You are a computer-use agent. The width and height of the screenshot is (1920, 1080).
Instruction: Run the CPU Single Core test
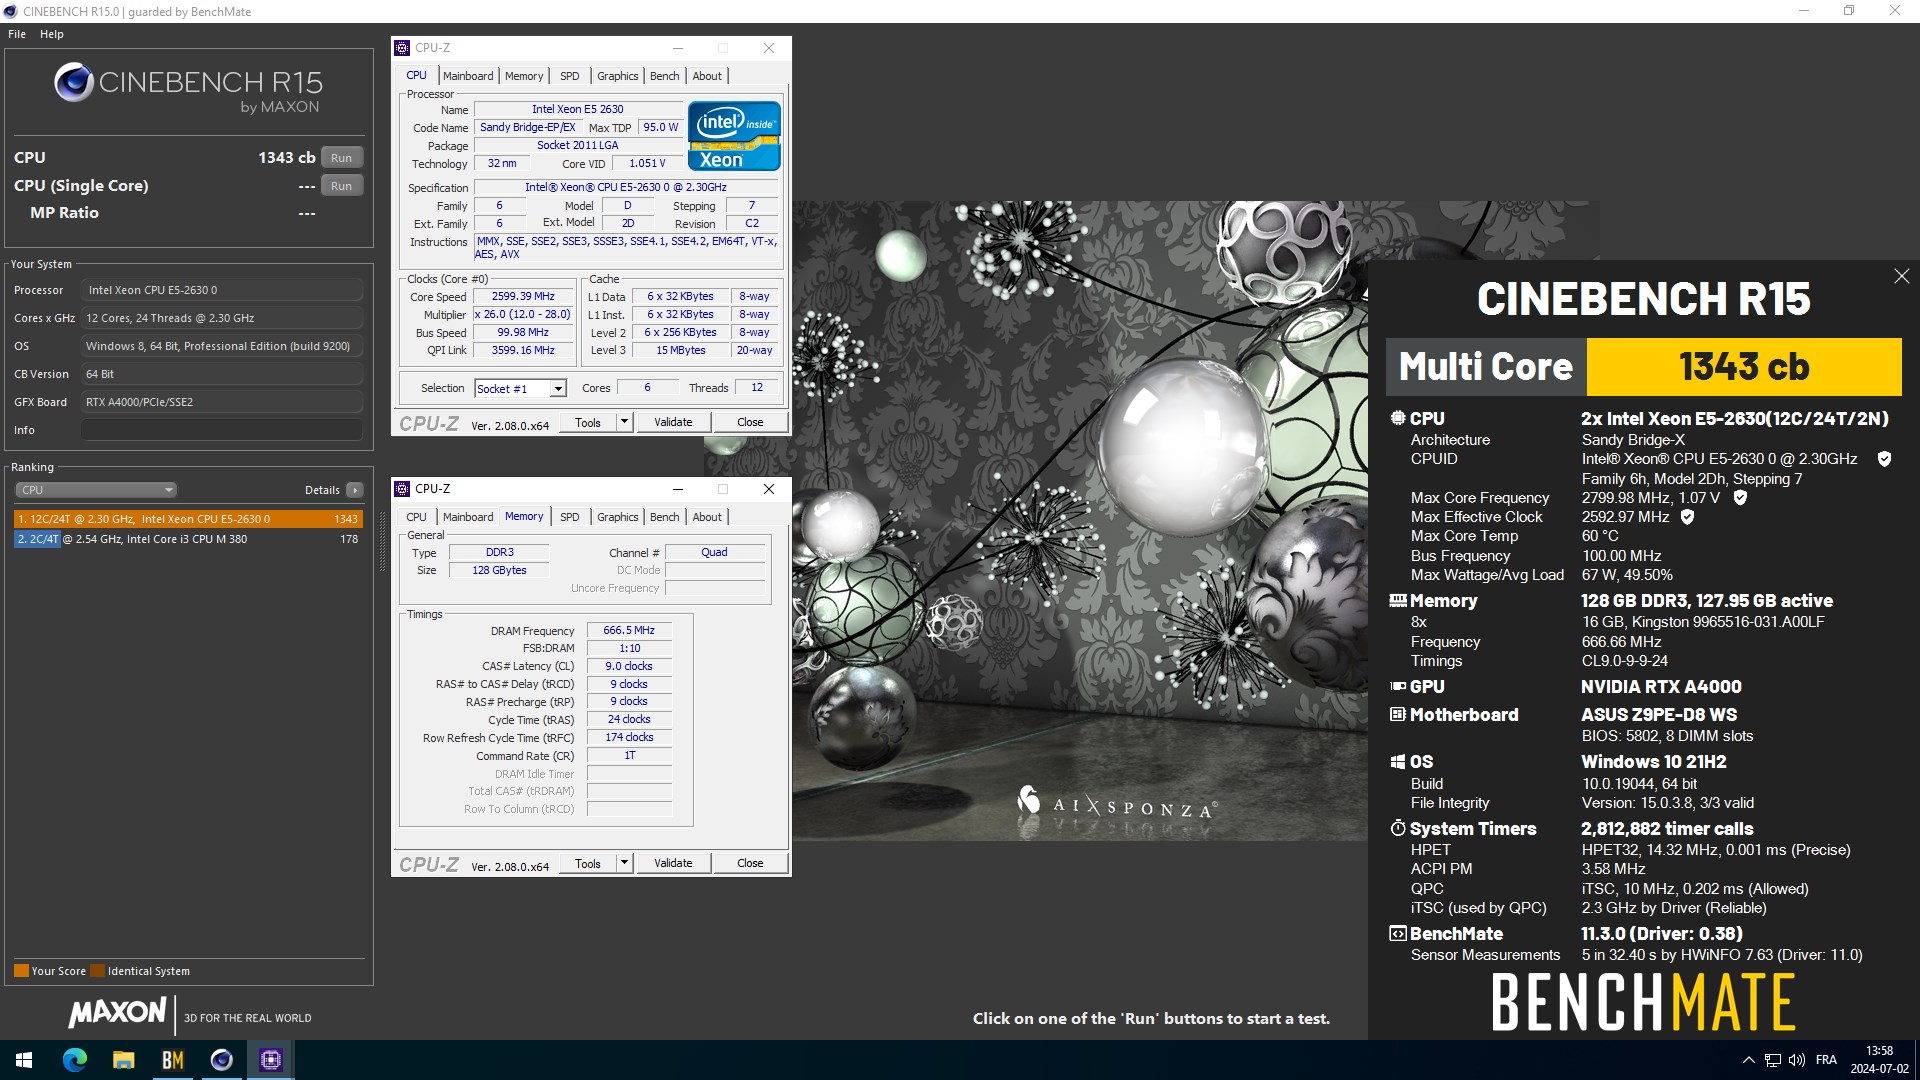342,186
